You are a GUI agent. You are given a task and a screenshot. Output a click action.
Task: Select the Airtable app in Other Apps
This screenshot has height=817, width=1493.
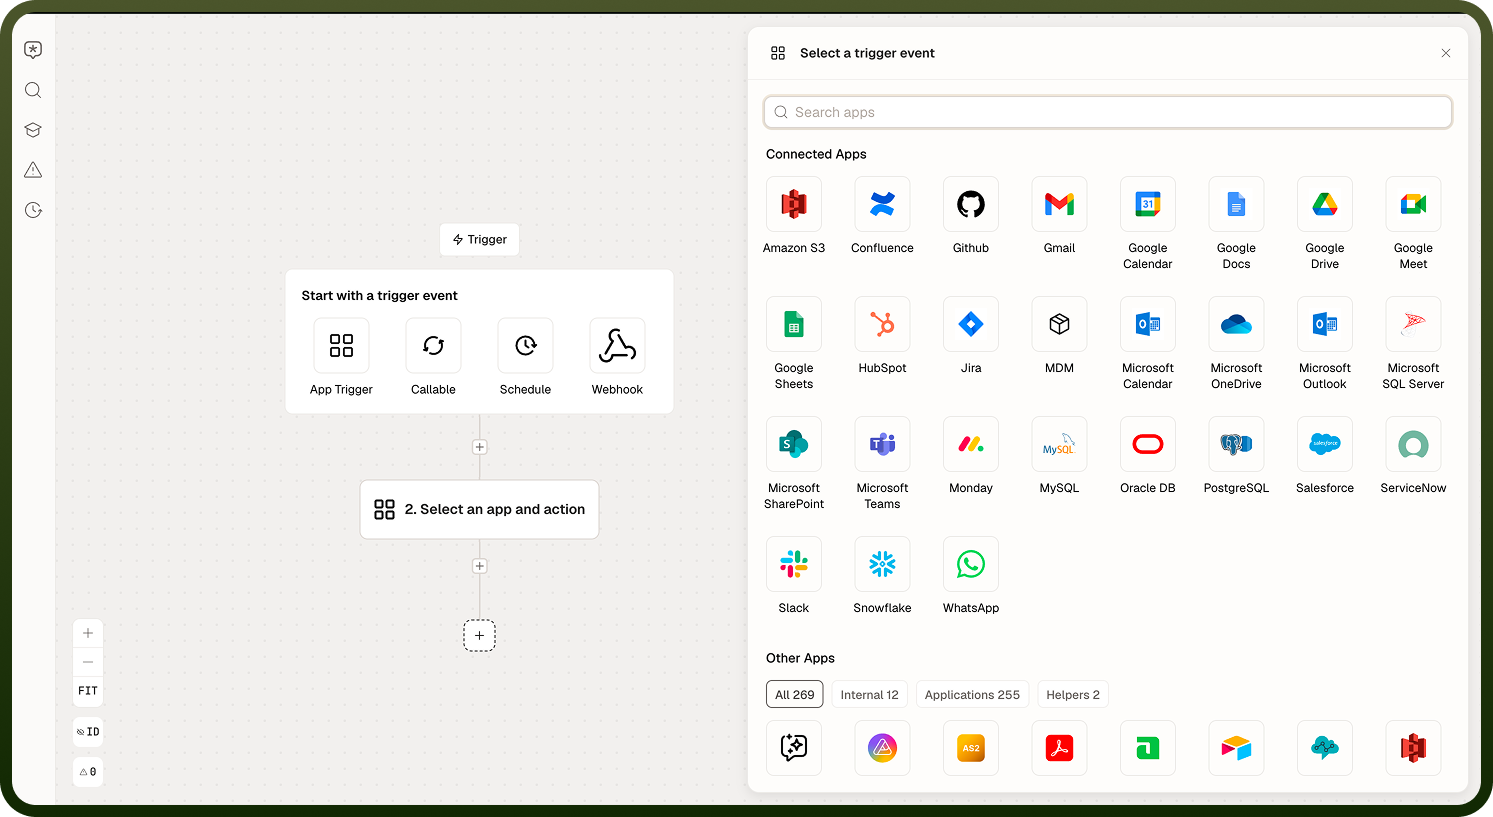pos(1236,748)
